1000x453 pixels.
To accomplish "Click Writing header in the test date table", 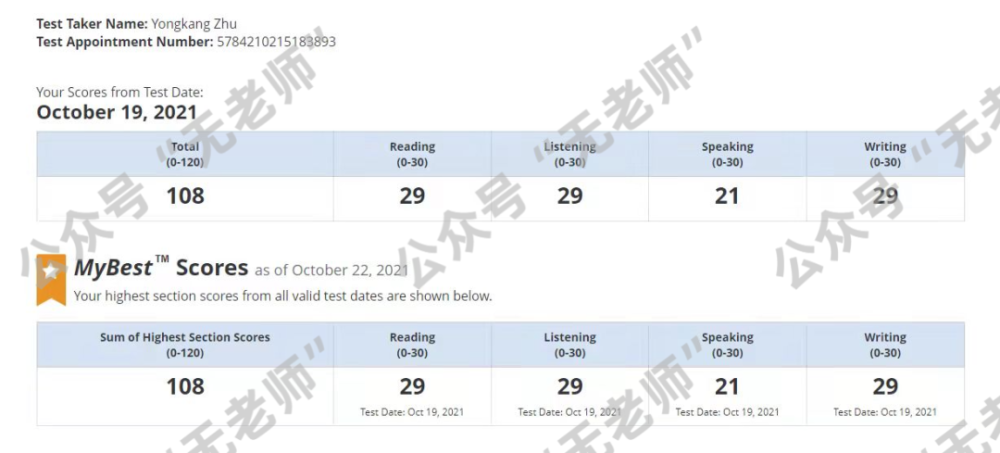I will coord(885,153).
